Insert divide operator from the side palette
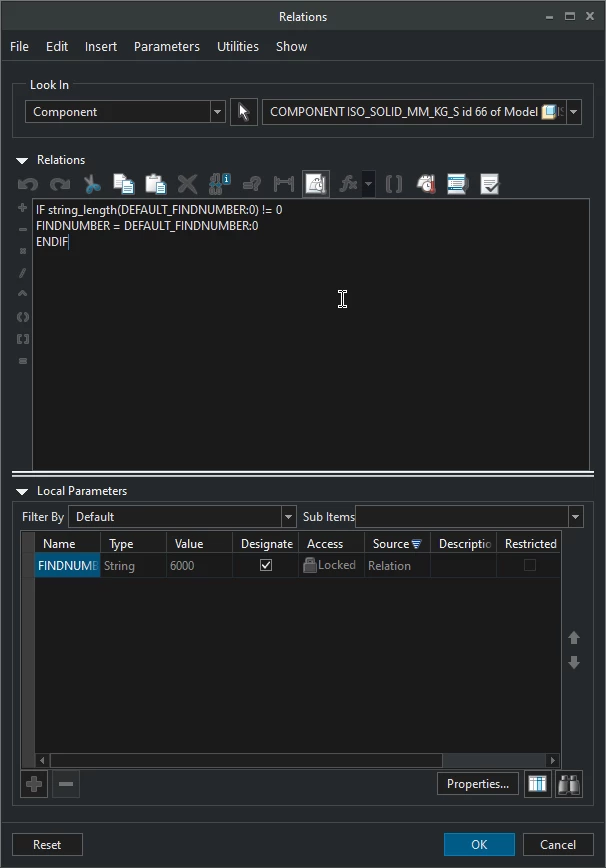 click(22, 273)
